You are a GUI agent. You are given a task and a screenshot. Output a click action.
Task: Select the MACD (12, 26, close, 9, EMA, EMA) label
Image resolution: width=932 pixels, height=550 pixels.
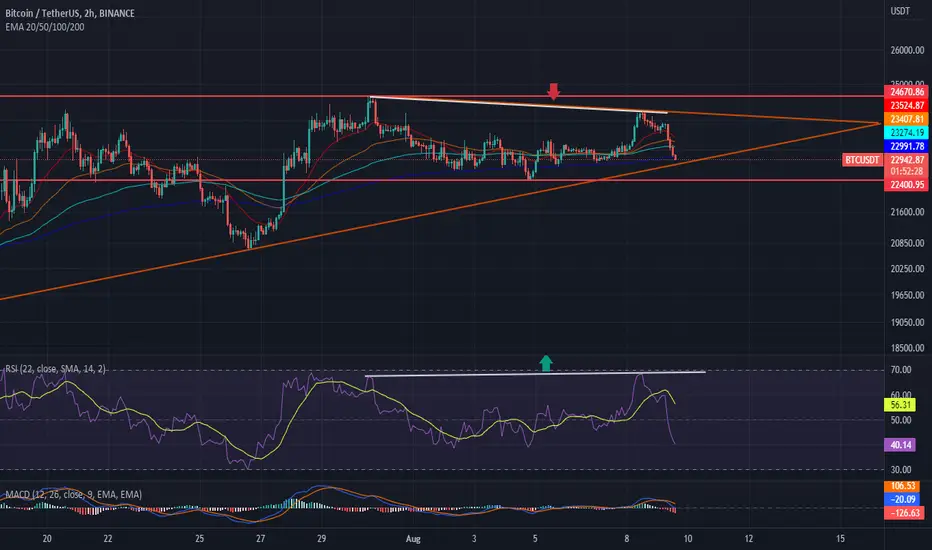(x=74, y=494)
